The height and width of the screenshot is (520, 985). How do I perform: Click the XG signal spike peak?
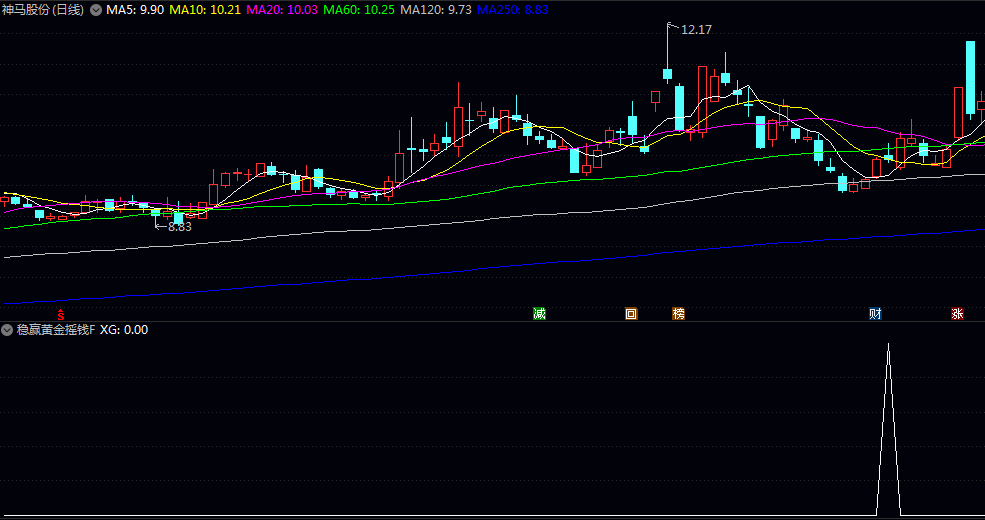click(x=888, y=345)
